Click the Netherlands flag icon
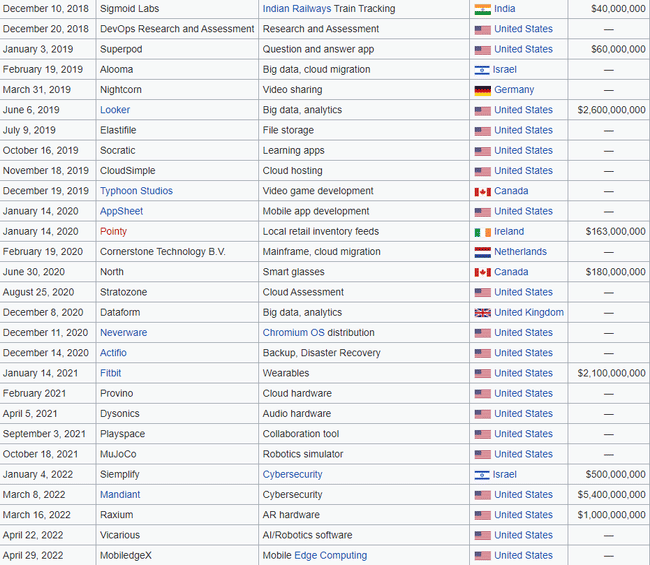 coord(482,252)
